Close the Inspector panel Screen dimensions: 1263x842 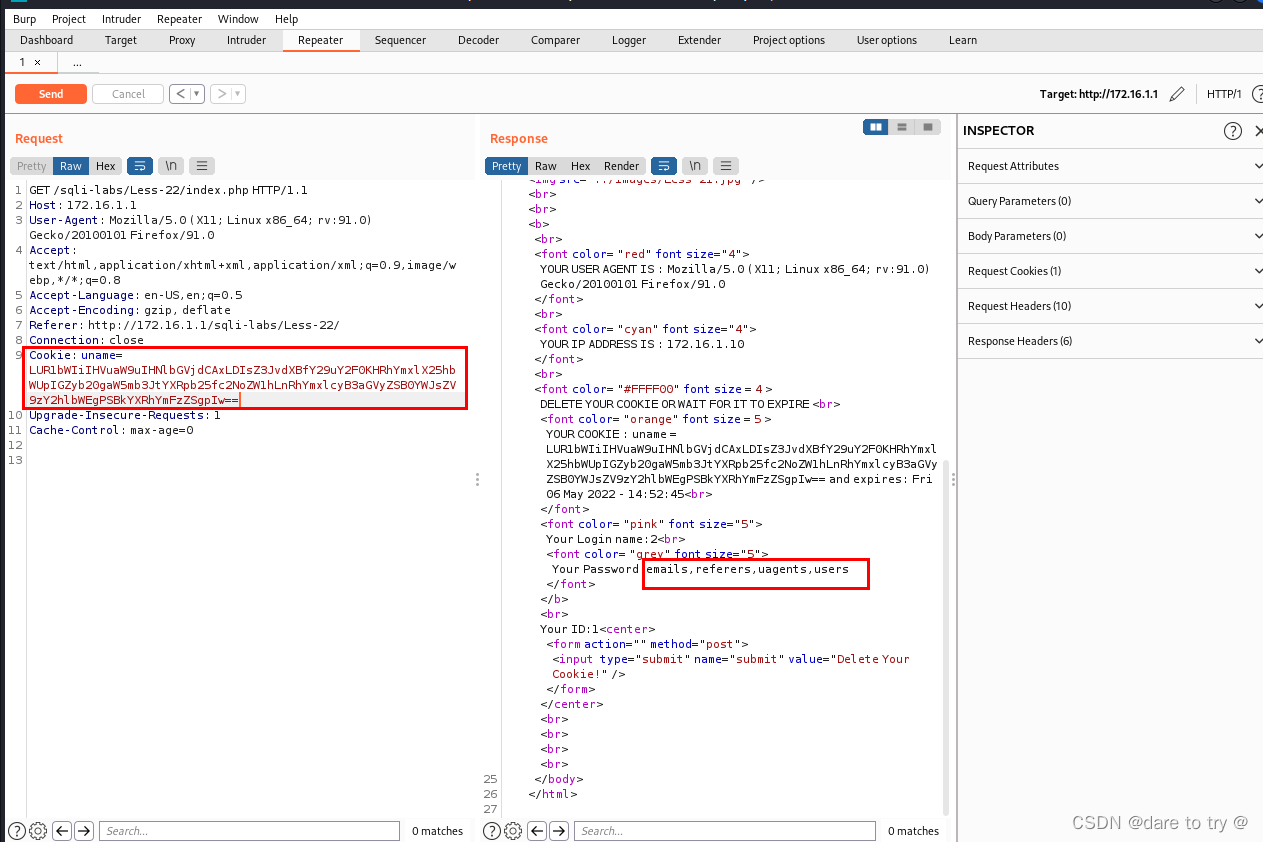[x=1258, y=131]
